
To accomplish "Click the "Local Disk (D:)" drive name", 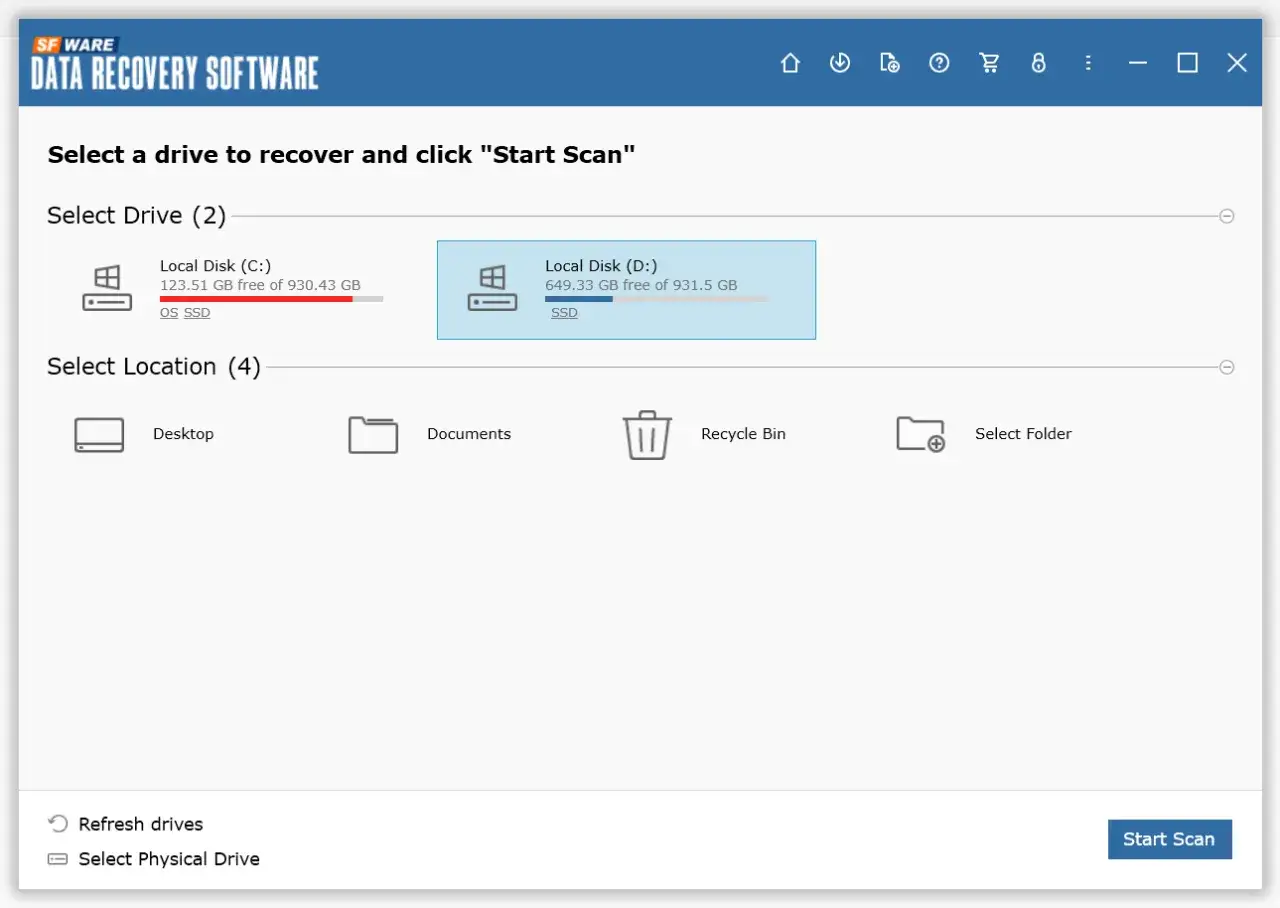I will (x=601, y=266).
